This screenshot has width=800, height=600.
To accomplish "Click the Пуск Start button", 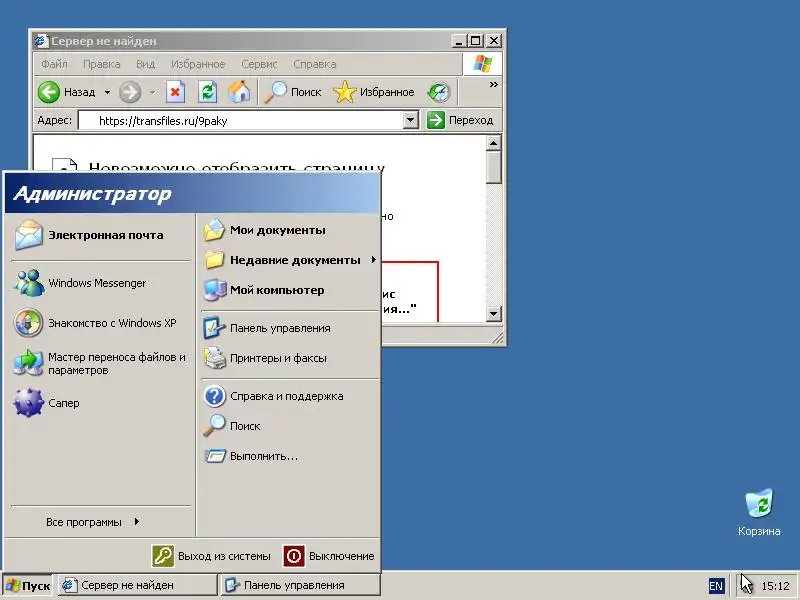I will 28,586.
